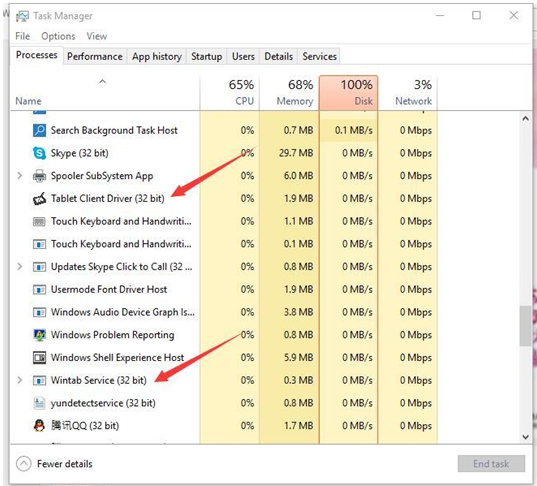Click the scrollbar down arrow
The width and height of the screenshot is (537, 486).
pyautogui.click(x=526, y=437)
